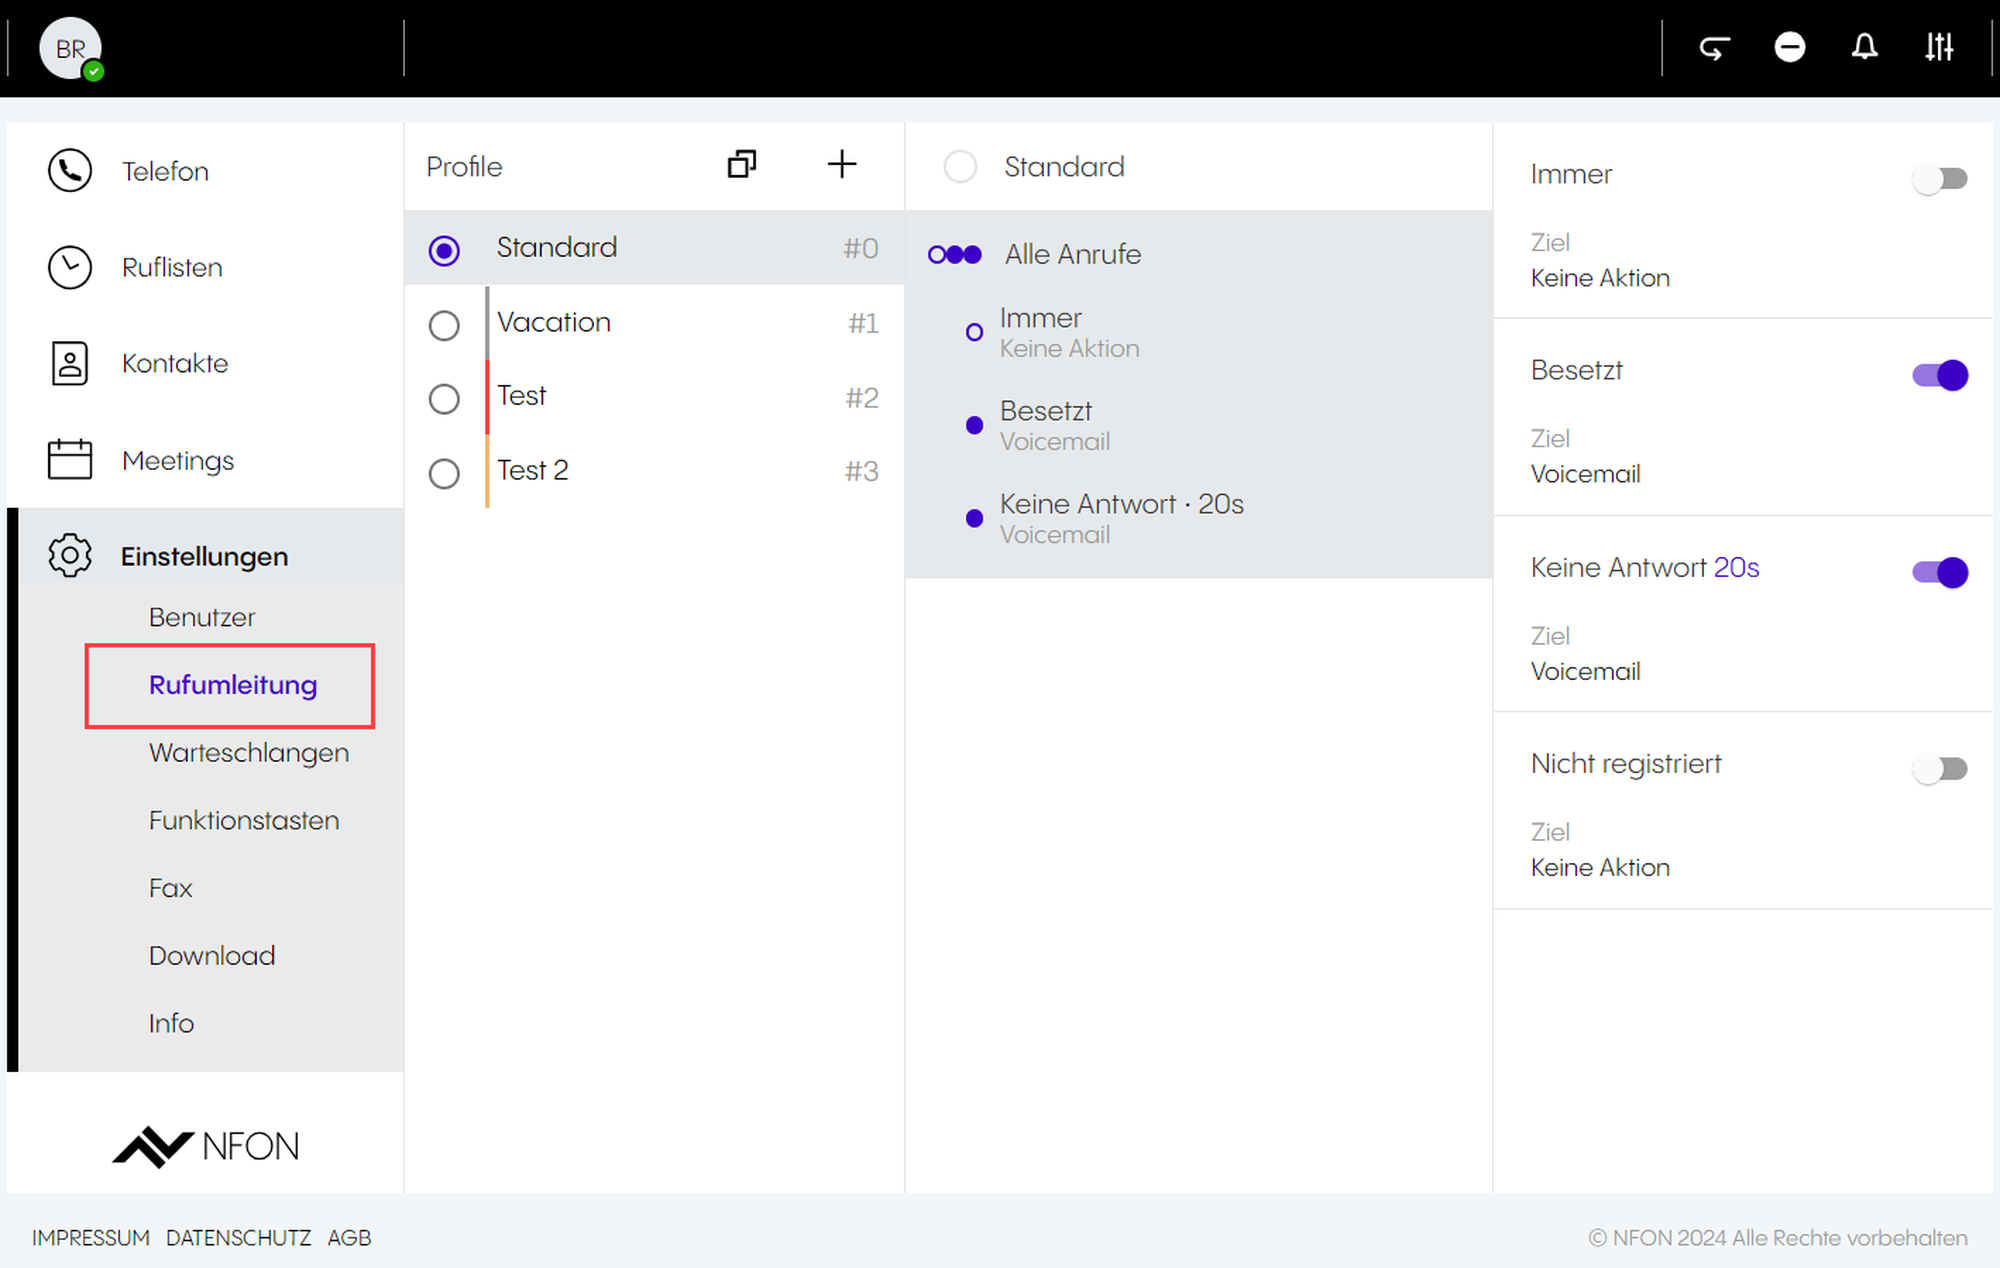Open the audio settings sliders icon
Image resolution: width=2000 pixels, height=1268 pixels.
[x=1939, y=48]
